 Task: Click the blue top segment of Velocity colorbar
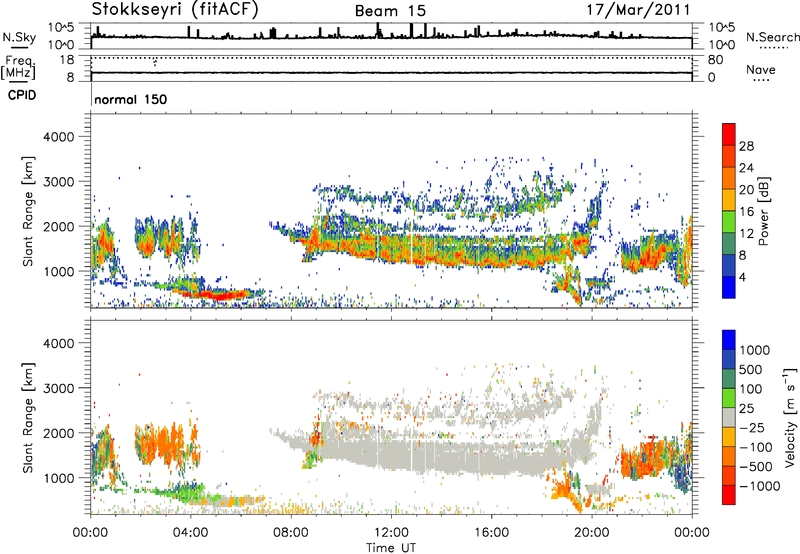pos(729,340)
